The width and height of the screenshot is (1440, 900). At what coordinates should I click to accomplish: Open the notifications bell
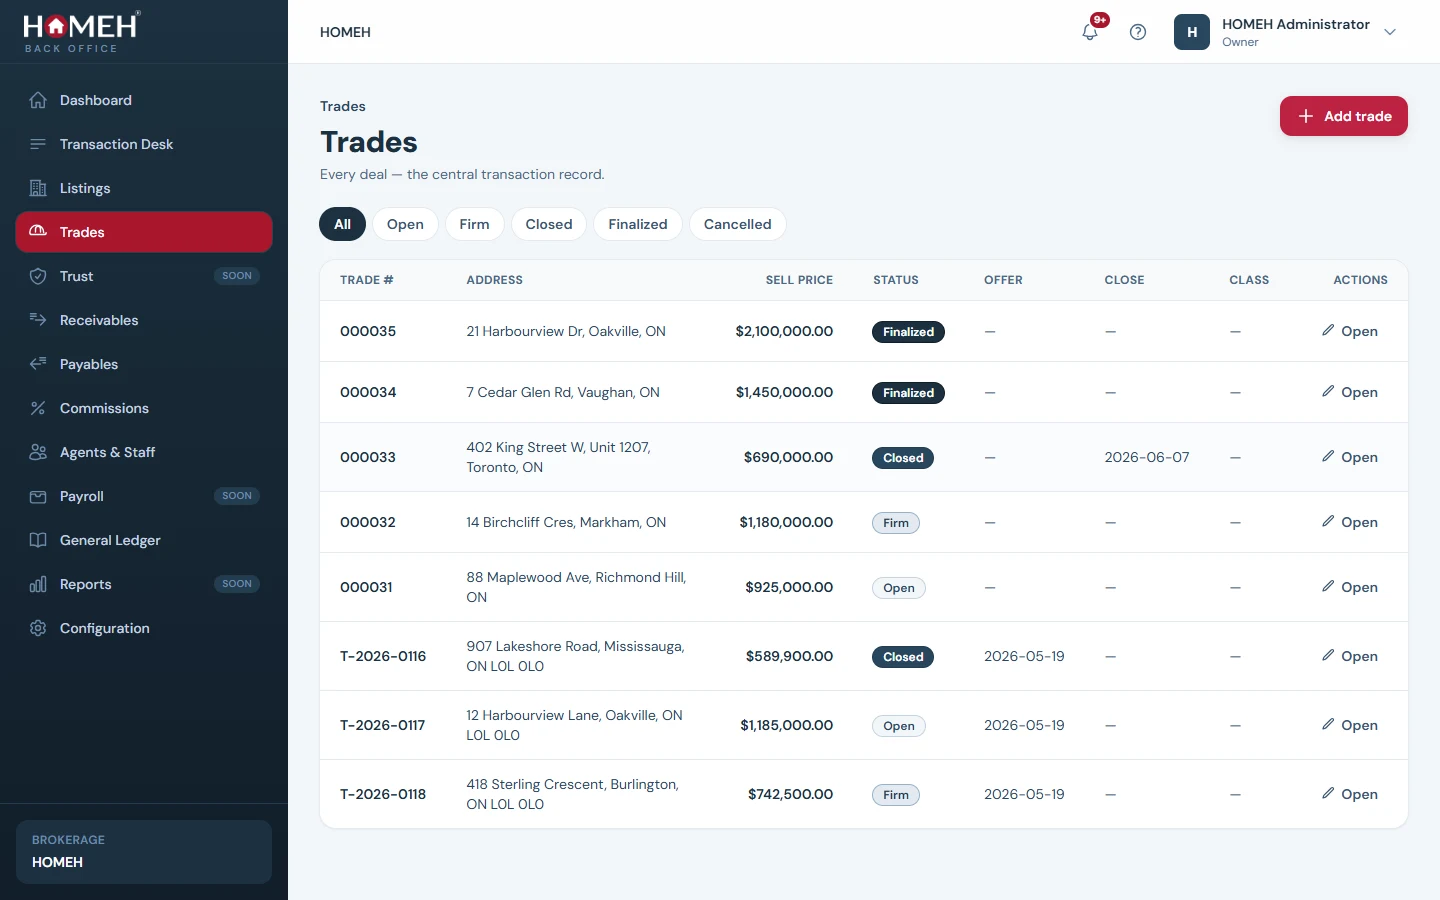pos(1090,32)
